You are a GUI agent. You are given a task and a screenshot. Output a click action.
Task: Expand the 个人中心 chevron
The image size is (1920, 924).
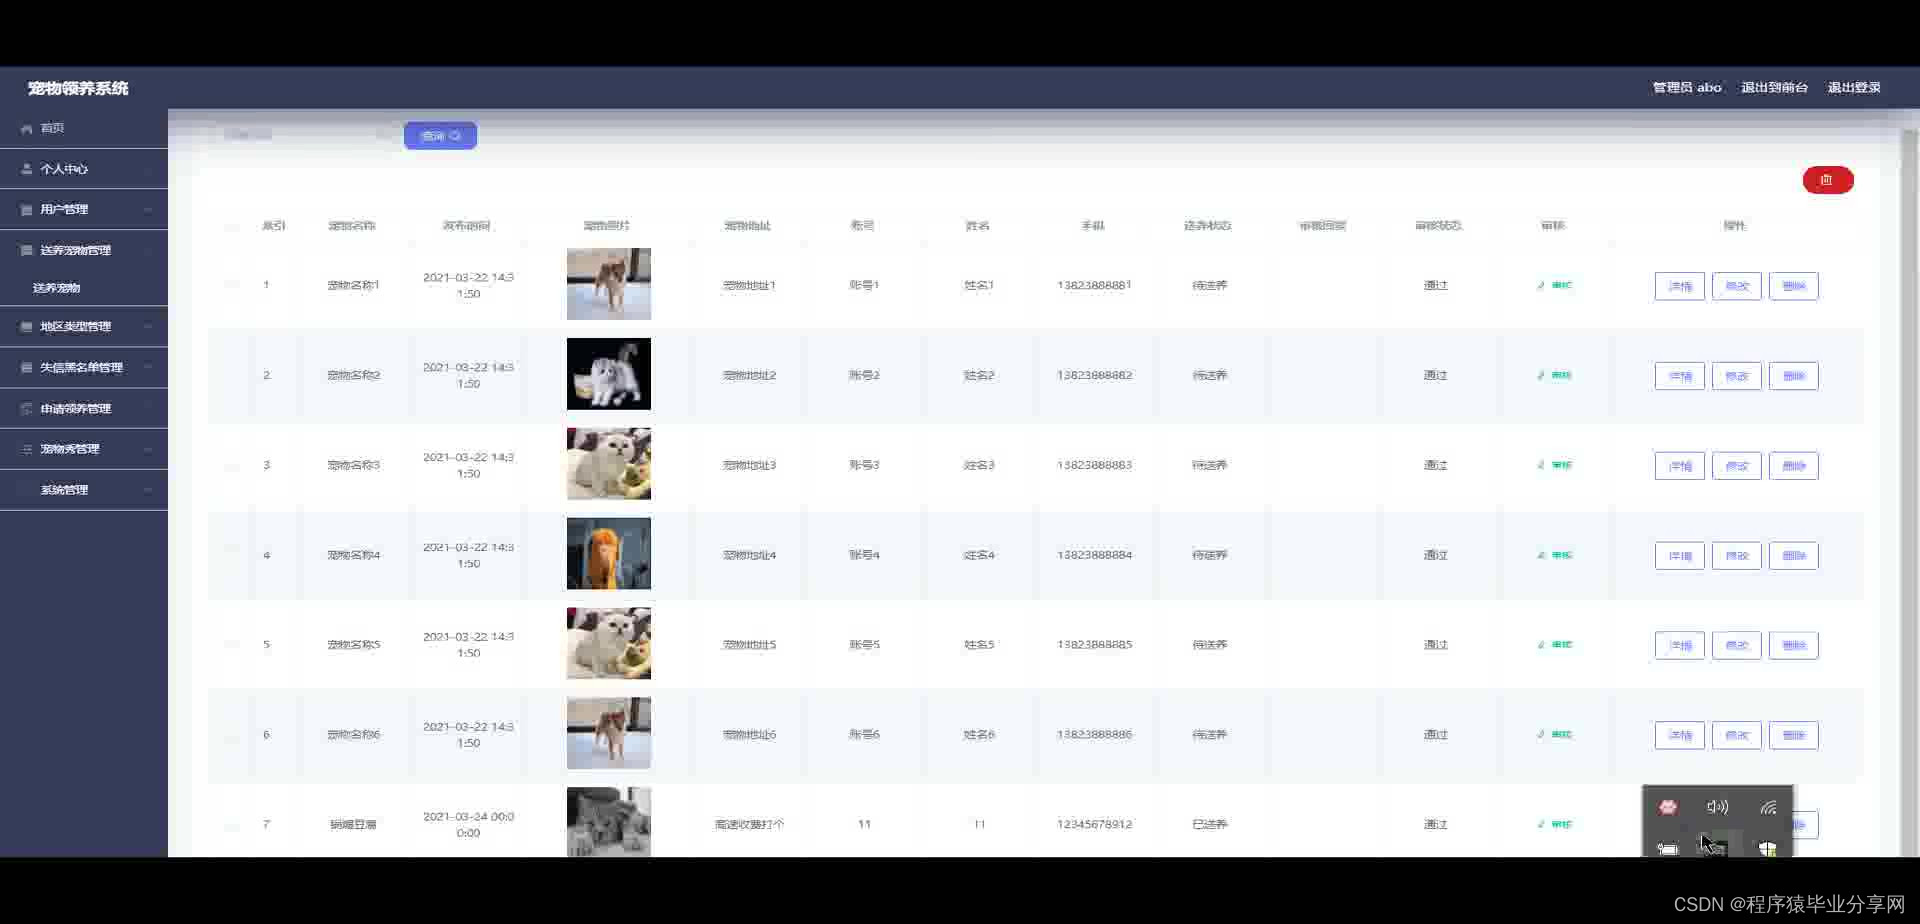click(x=148, y=169)
